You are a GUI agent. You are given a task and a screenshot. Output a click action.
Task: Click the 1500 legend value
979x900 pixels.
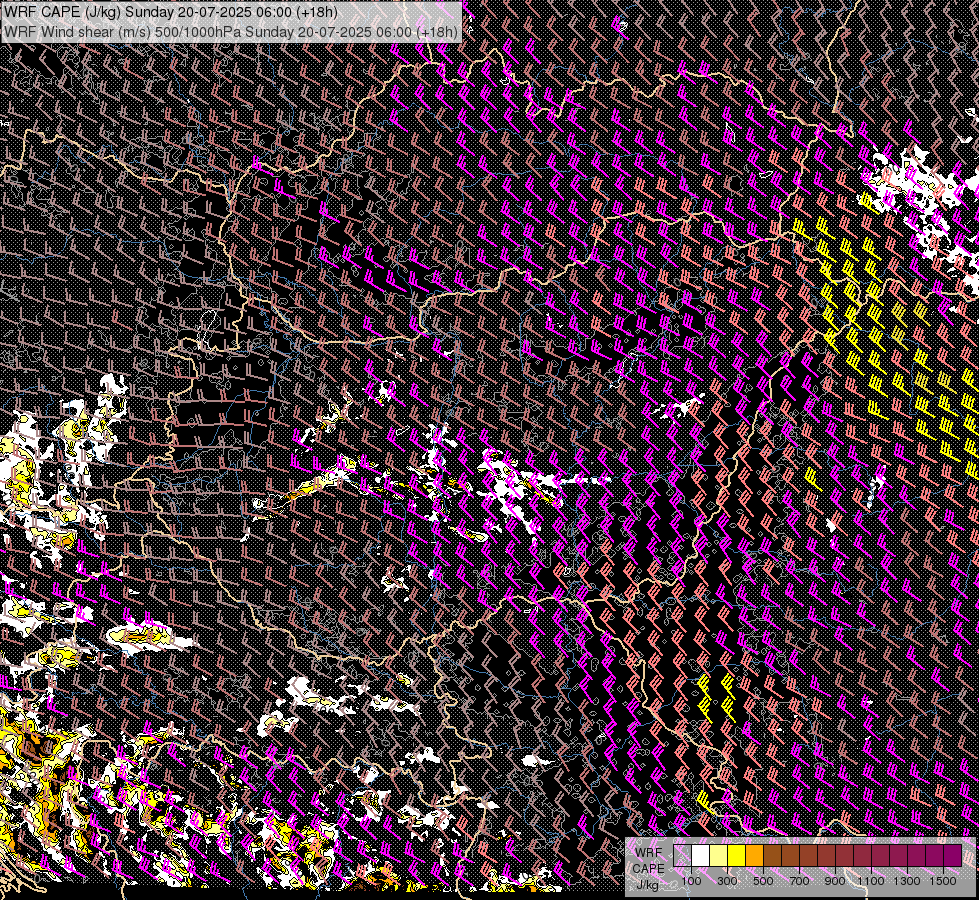[x=943, y=881]
